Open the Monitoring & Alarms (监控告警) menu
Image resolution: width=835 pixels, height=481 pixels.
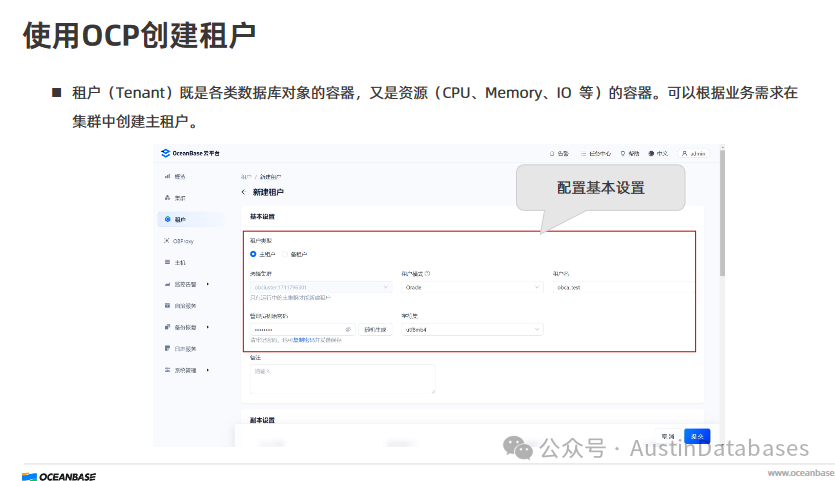(181, 284)
